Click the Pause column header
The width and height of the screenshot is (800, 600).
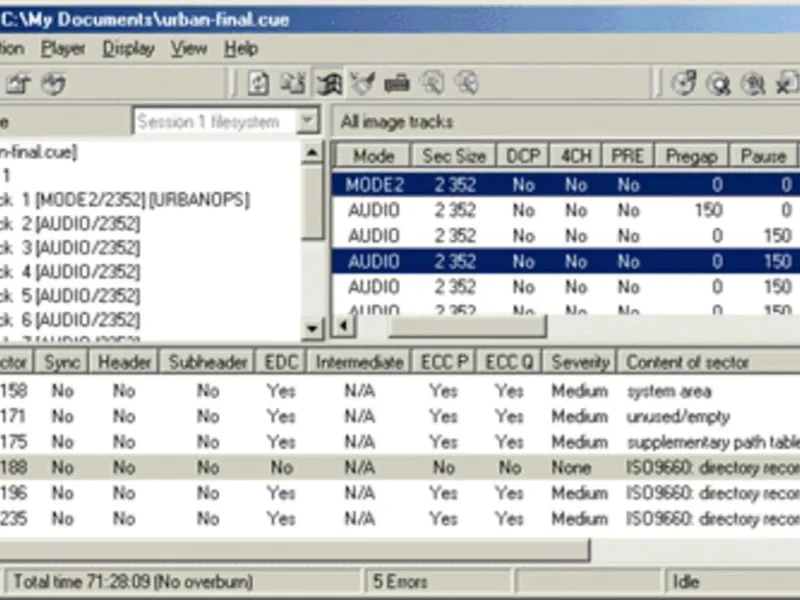[763, 156]
